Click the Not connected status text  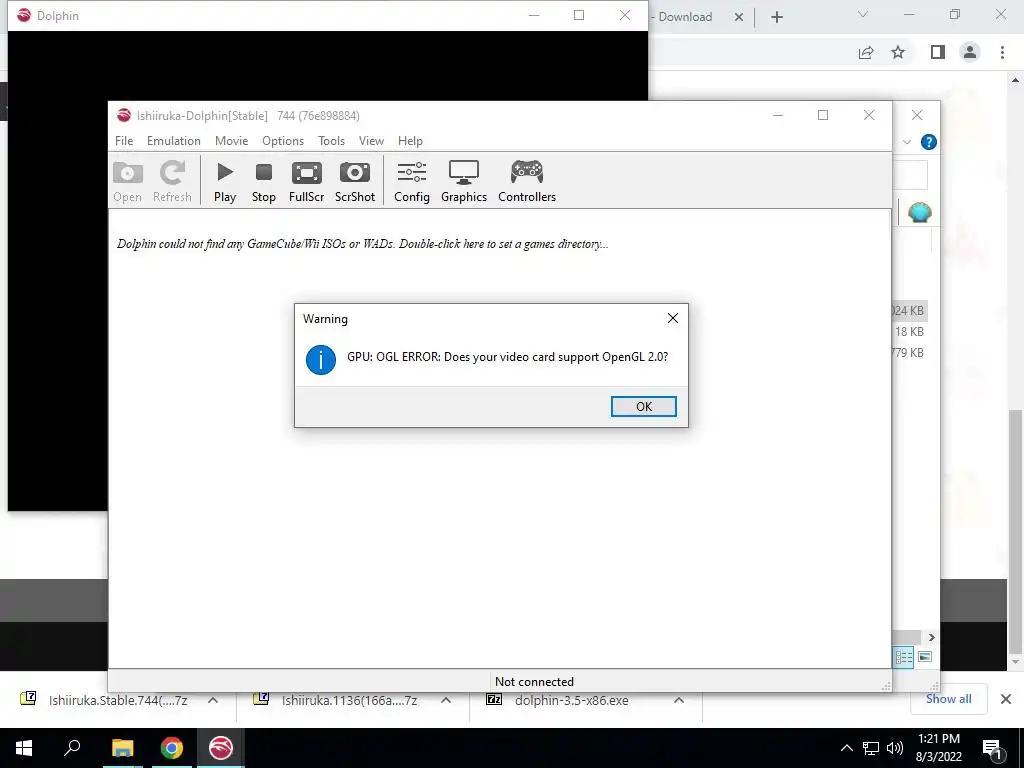(534, 681)
